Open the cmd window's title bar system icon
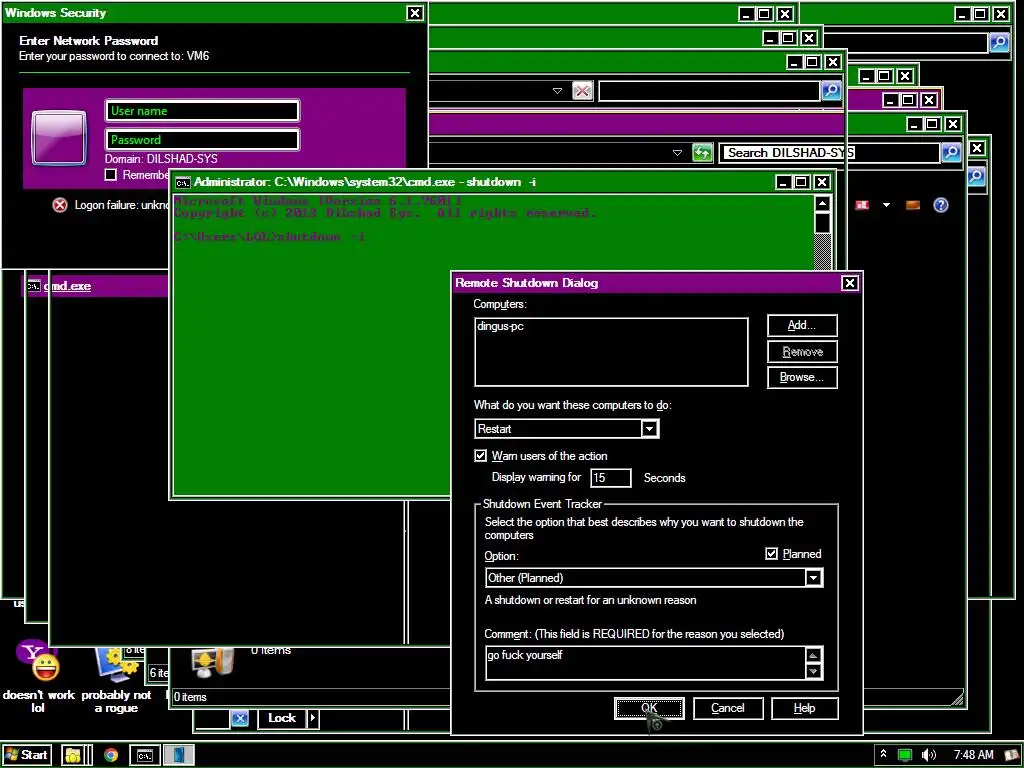The image size is (1024, 768). pyautogui.click(x=183, y=182)
